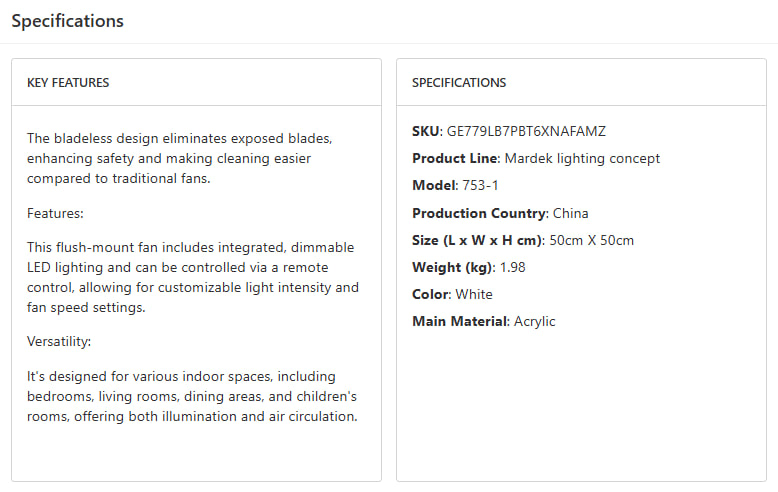This screenshot has height=492, width=778.
Task: Click the "Production Country" label
Action: (478, 213)
